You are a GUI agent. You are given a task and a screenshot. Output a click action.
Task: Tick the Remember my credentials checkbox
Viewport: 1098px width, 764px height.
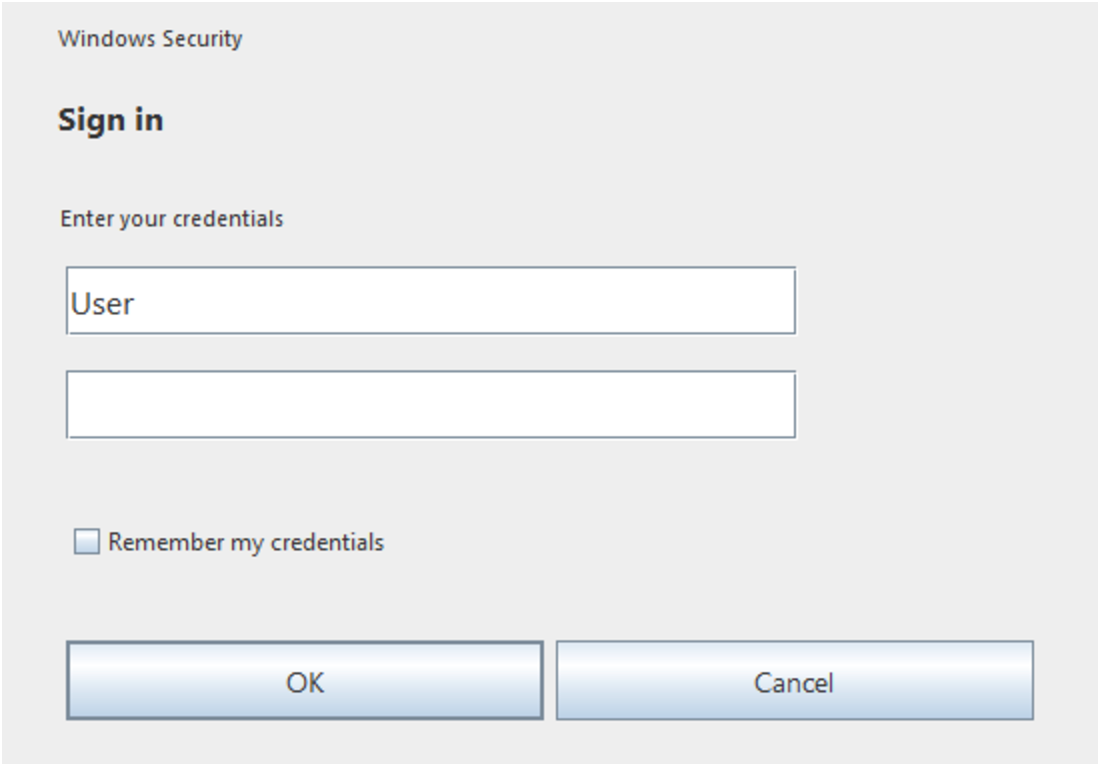point(88,543)
